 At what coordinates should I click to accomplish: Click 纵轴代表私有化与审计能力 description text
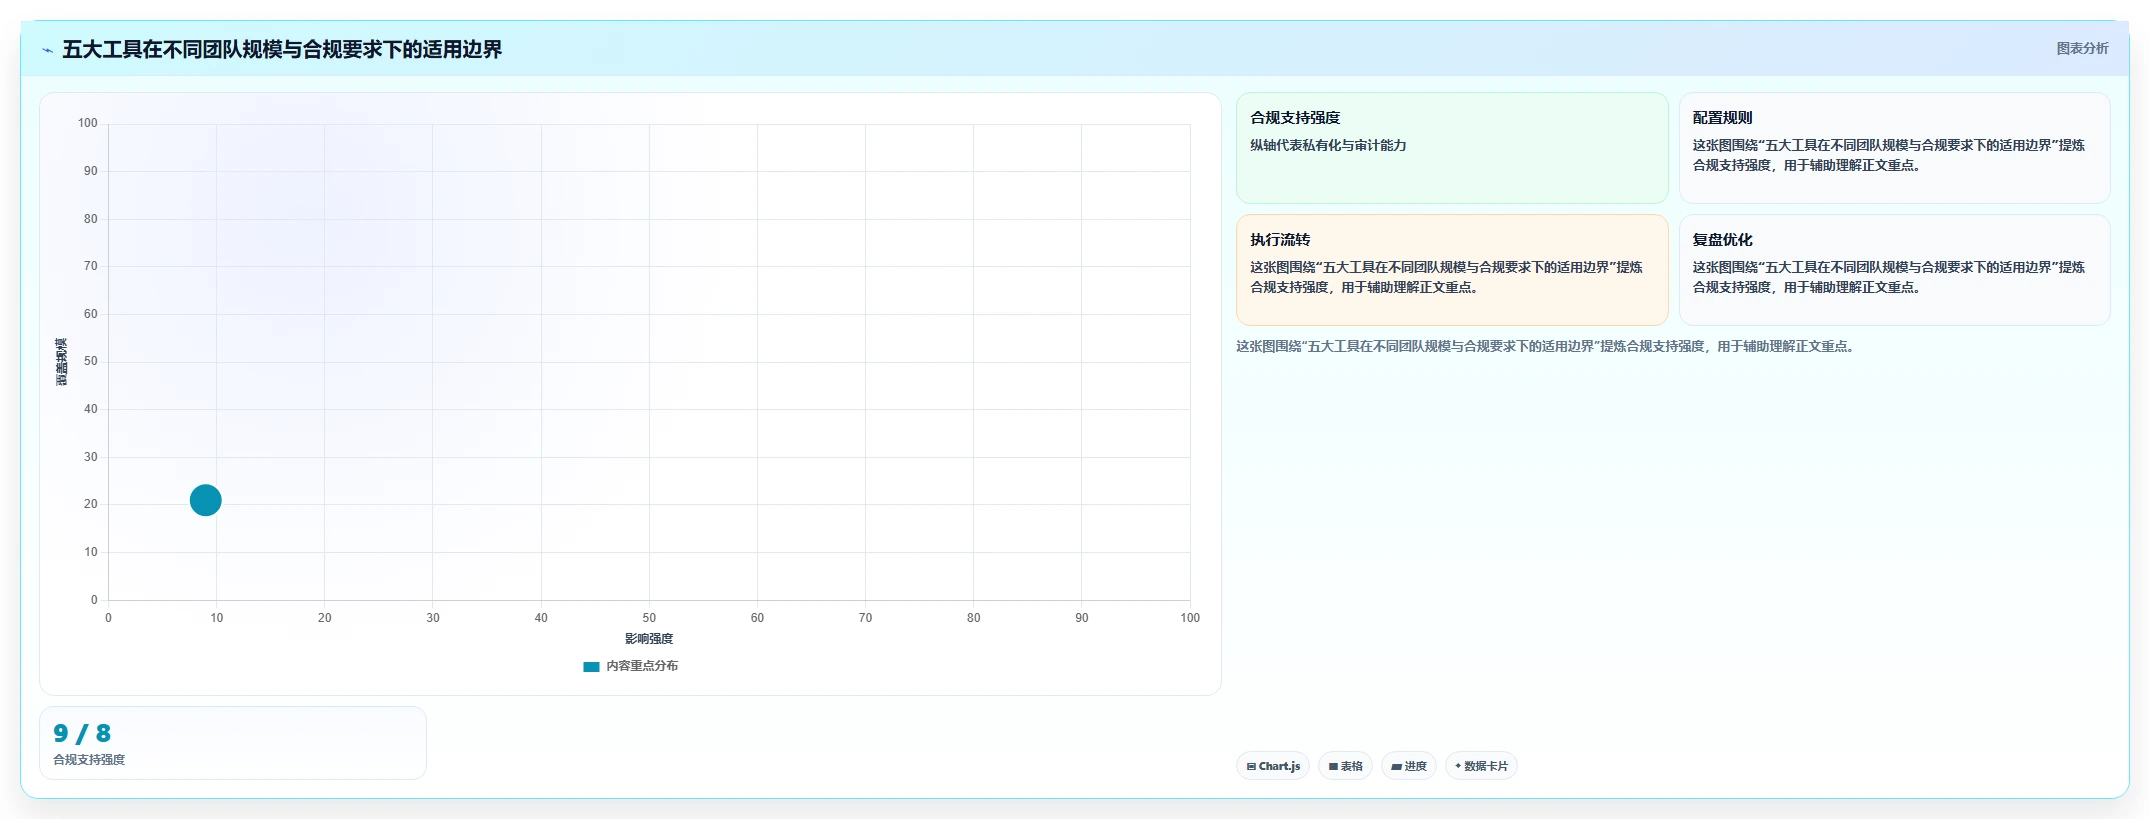pos(1328,145)
